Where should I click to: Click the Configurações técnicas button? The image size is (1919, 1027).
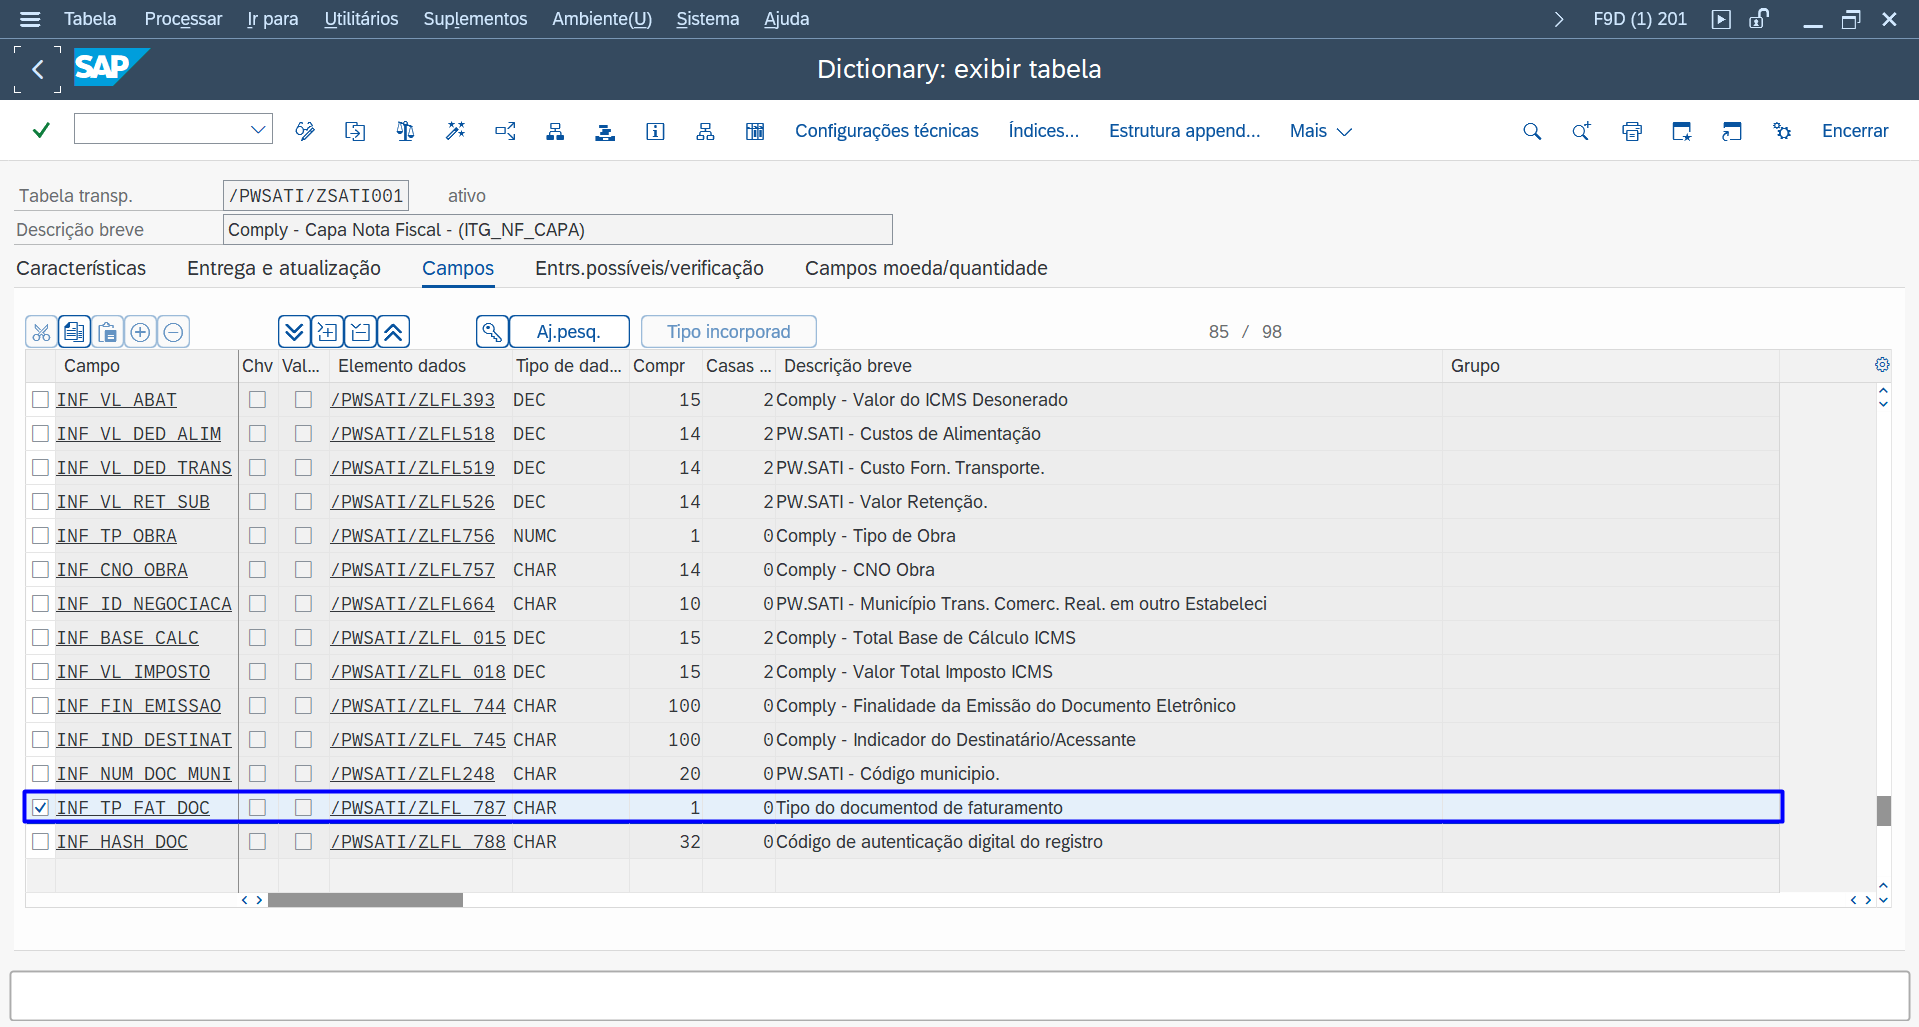pyautogui.click(x=886, y=131)
